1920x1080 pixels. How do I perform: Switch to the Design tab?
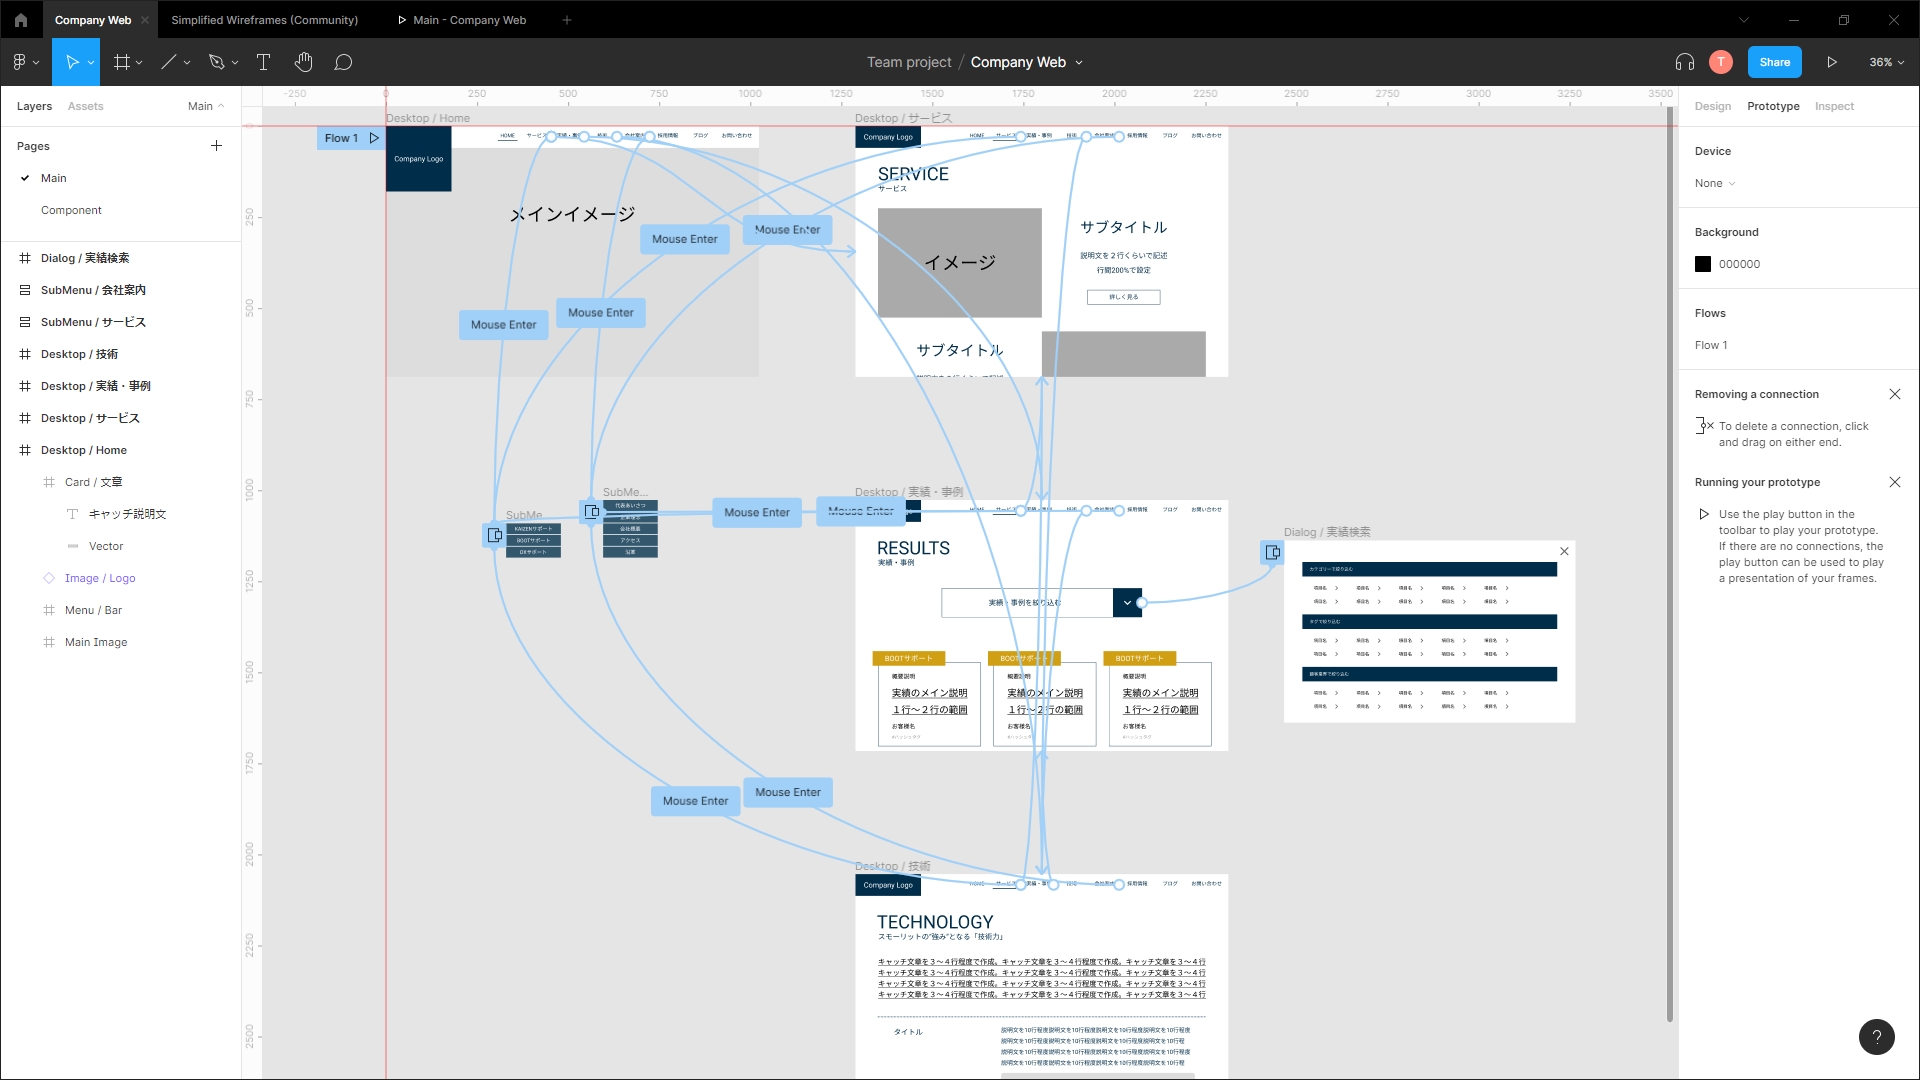pos(1712,106)
